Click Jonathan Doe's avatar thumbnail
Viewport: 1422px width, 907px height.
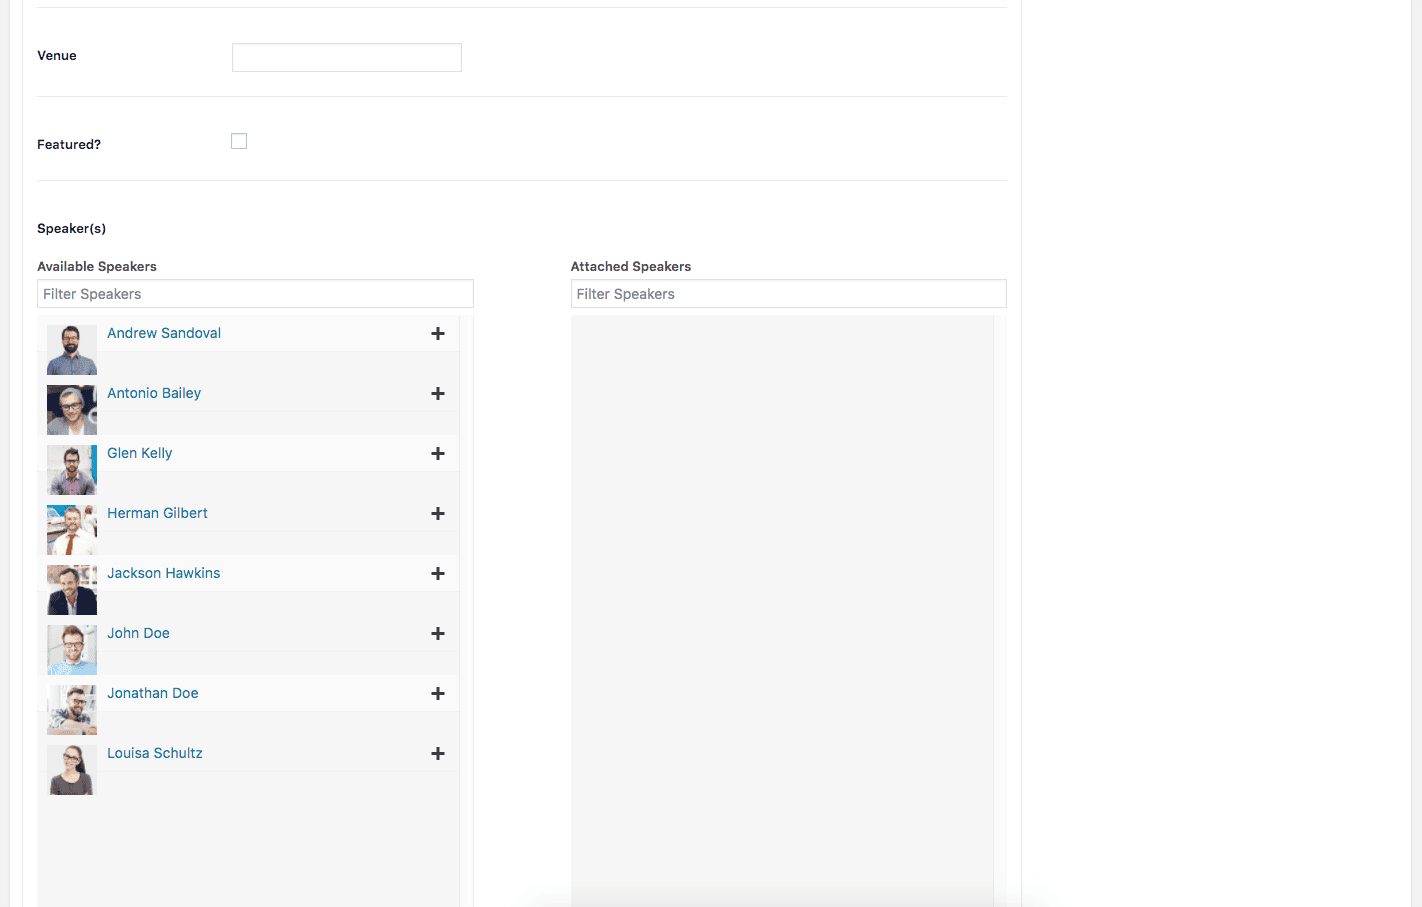72,710
